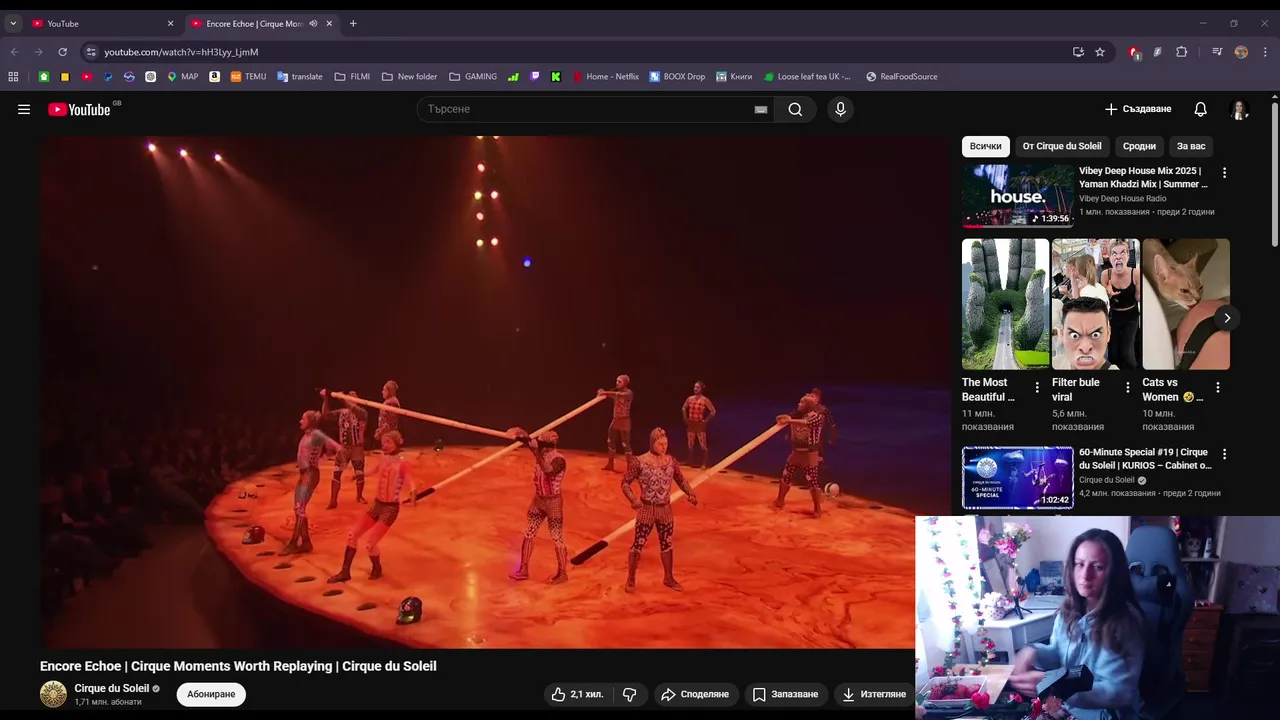The height and width of the screenshot is (720, 1280).
Task: Open options for the Filter bule viral short
Action: (1127, 387)
